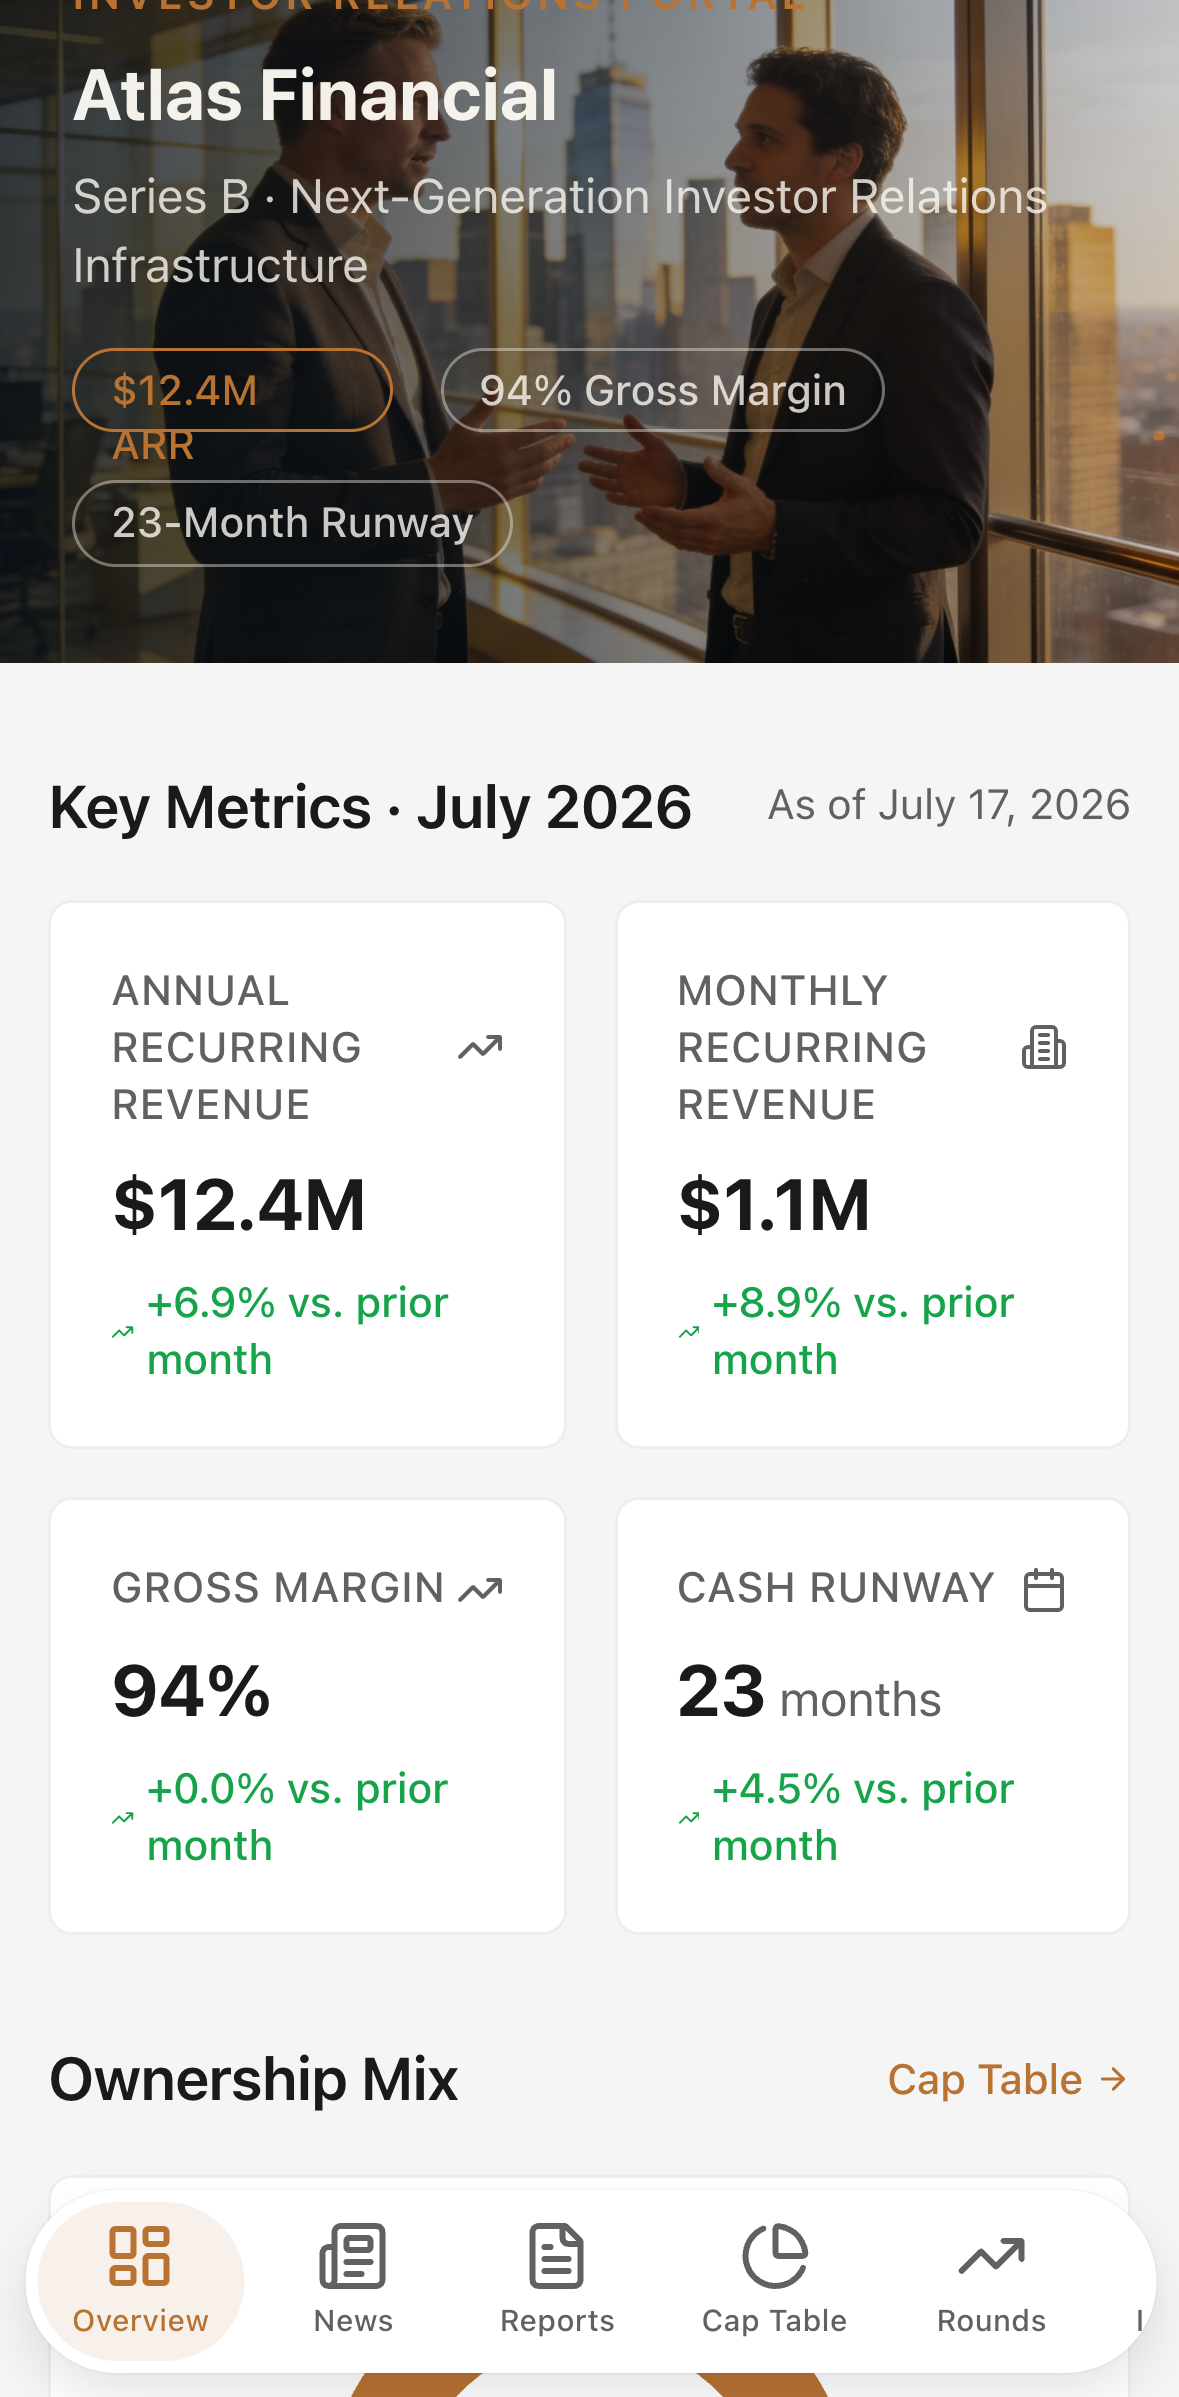Switch to the Rounds tab label
1179x2397 pixels.
click(992, 2321)
